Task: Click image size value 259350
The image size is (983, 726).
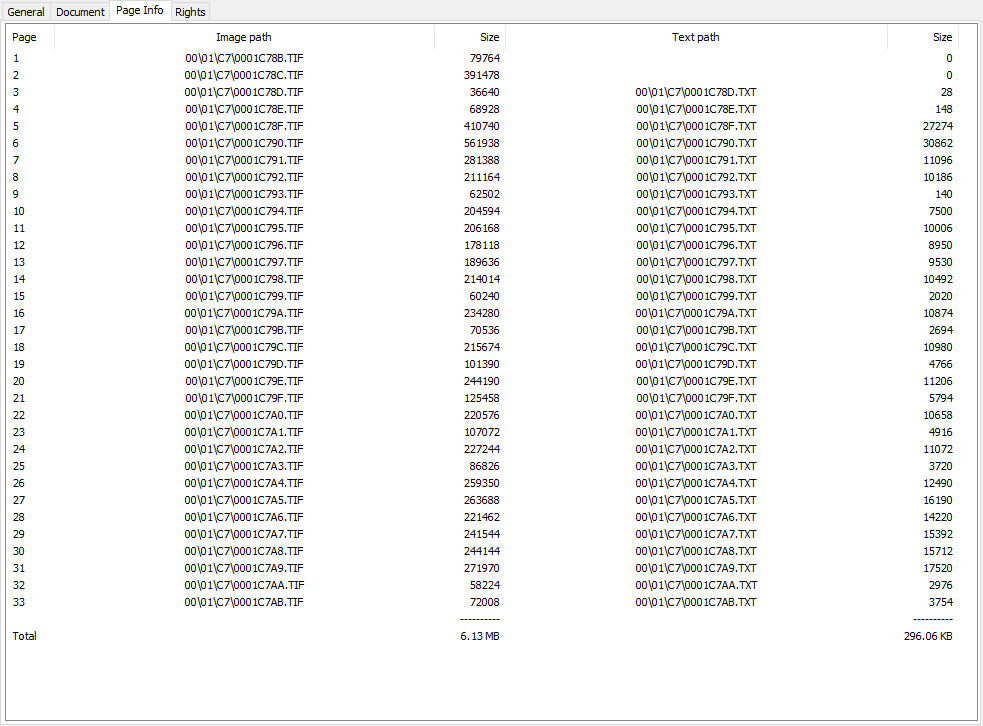Action: click(x=481, y=483)
